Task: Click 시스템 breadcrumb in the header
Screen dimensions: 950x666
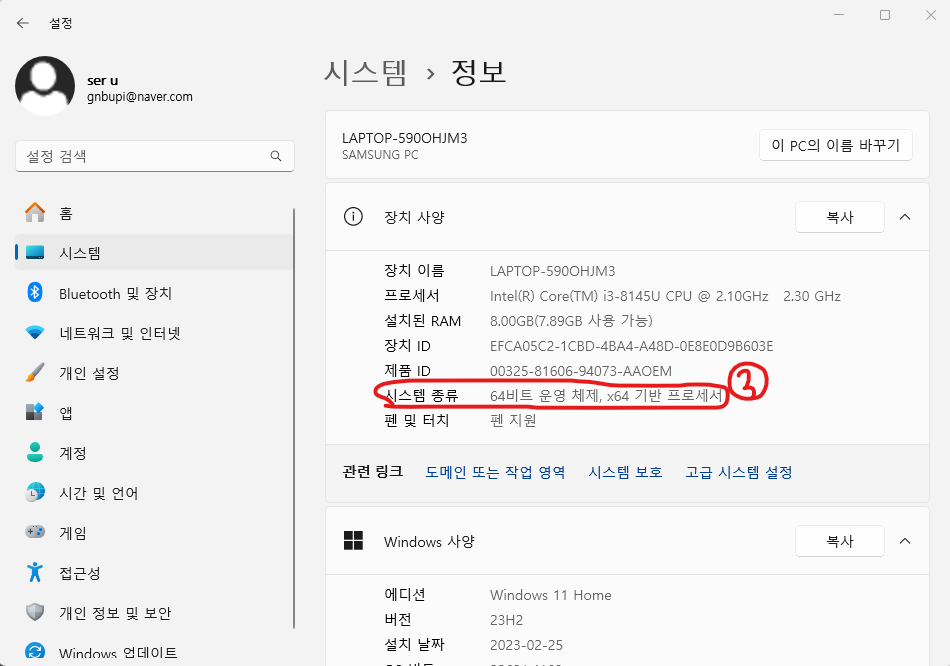Action: click(x=365, y=73)
